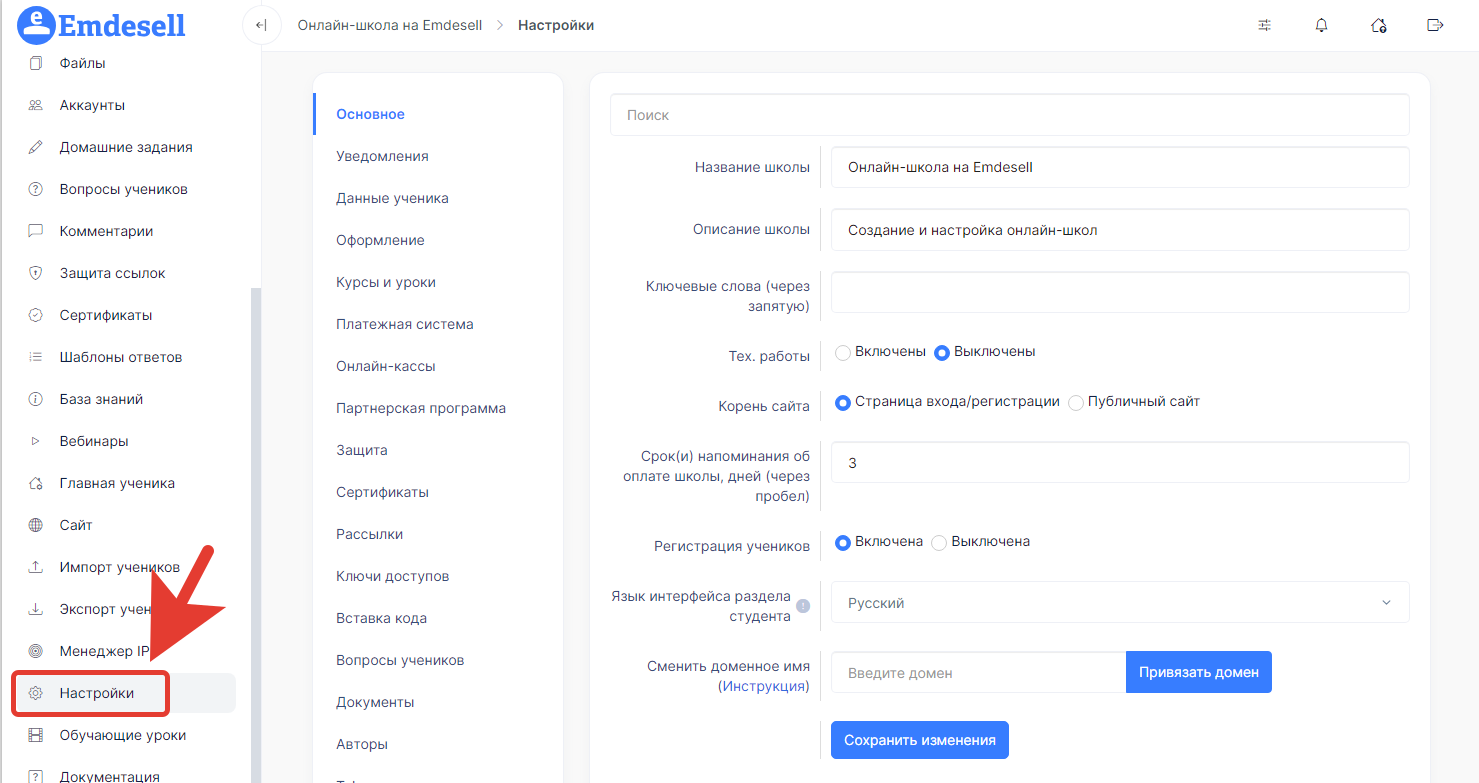Click the Комментарии speech bubble icon
Viewport: 1479px width, 783px height.
(x=36, y=231)
